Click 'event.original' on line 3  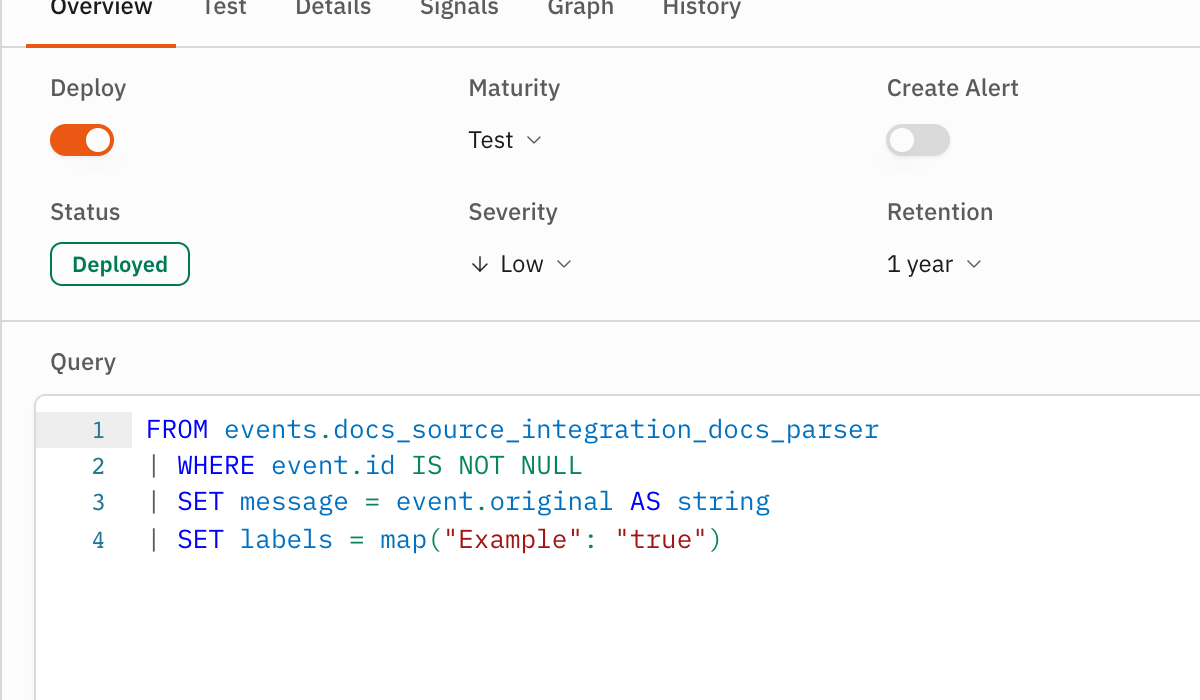tap(505, 502)
